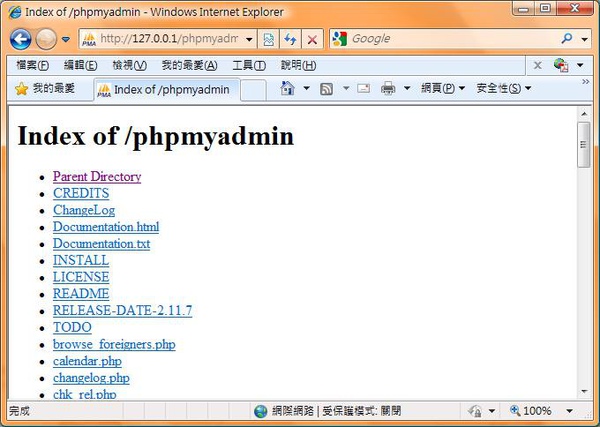Open the INSTALL link
Viewport: 600px width, 427px height.
coord(81,261)
